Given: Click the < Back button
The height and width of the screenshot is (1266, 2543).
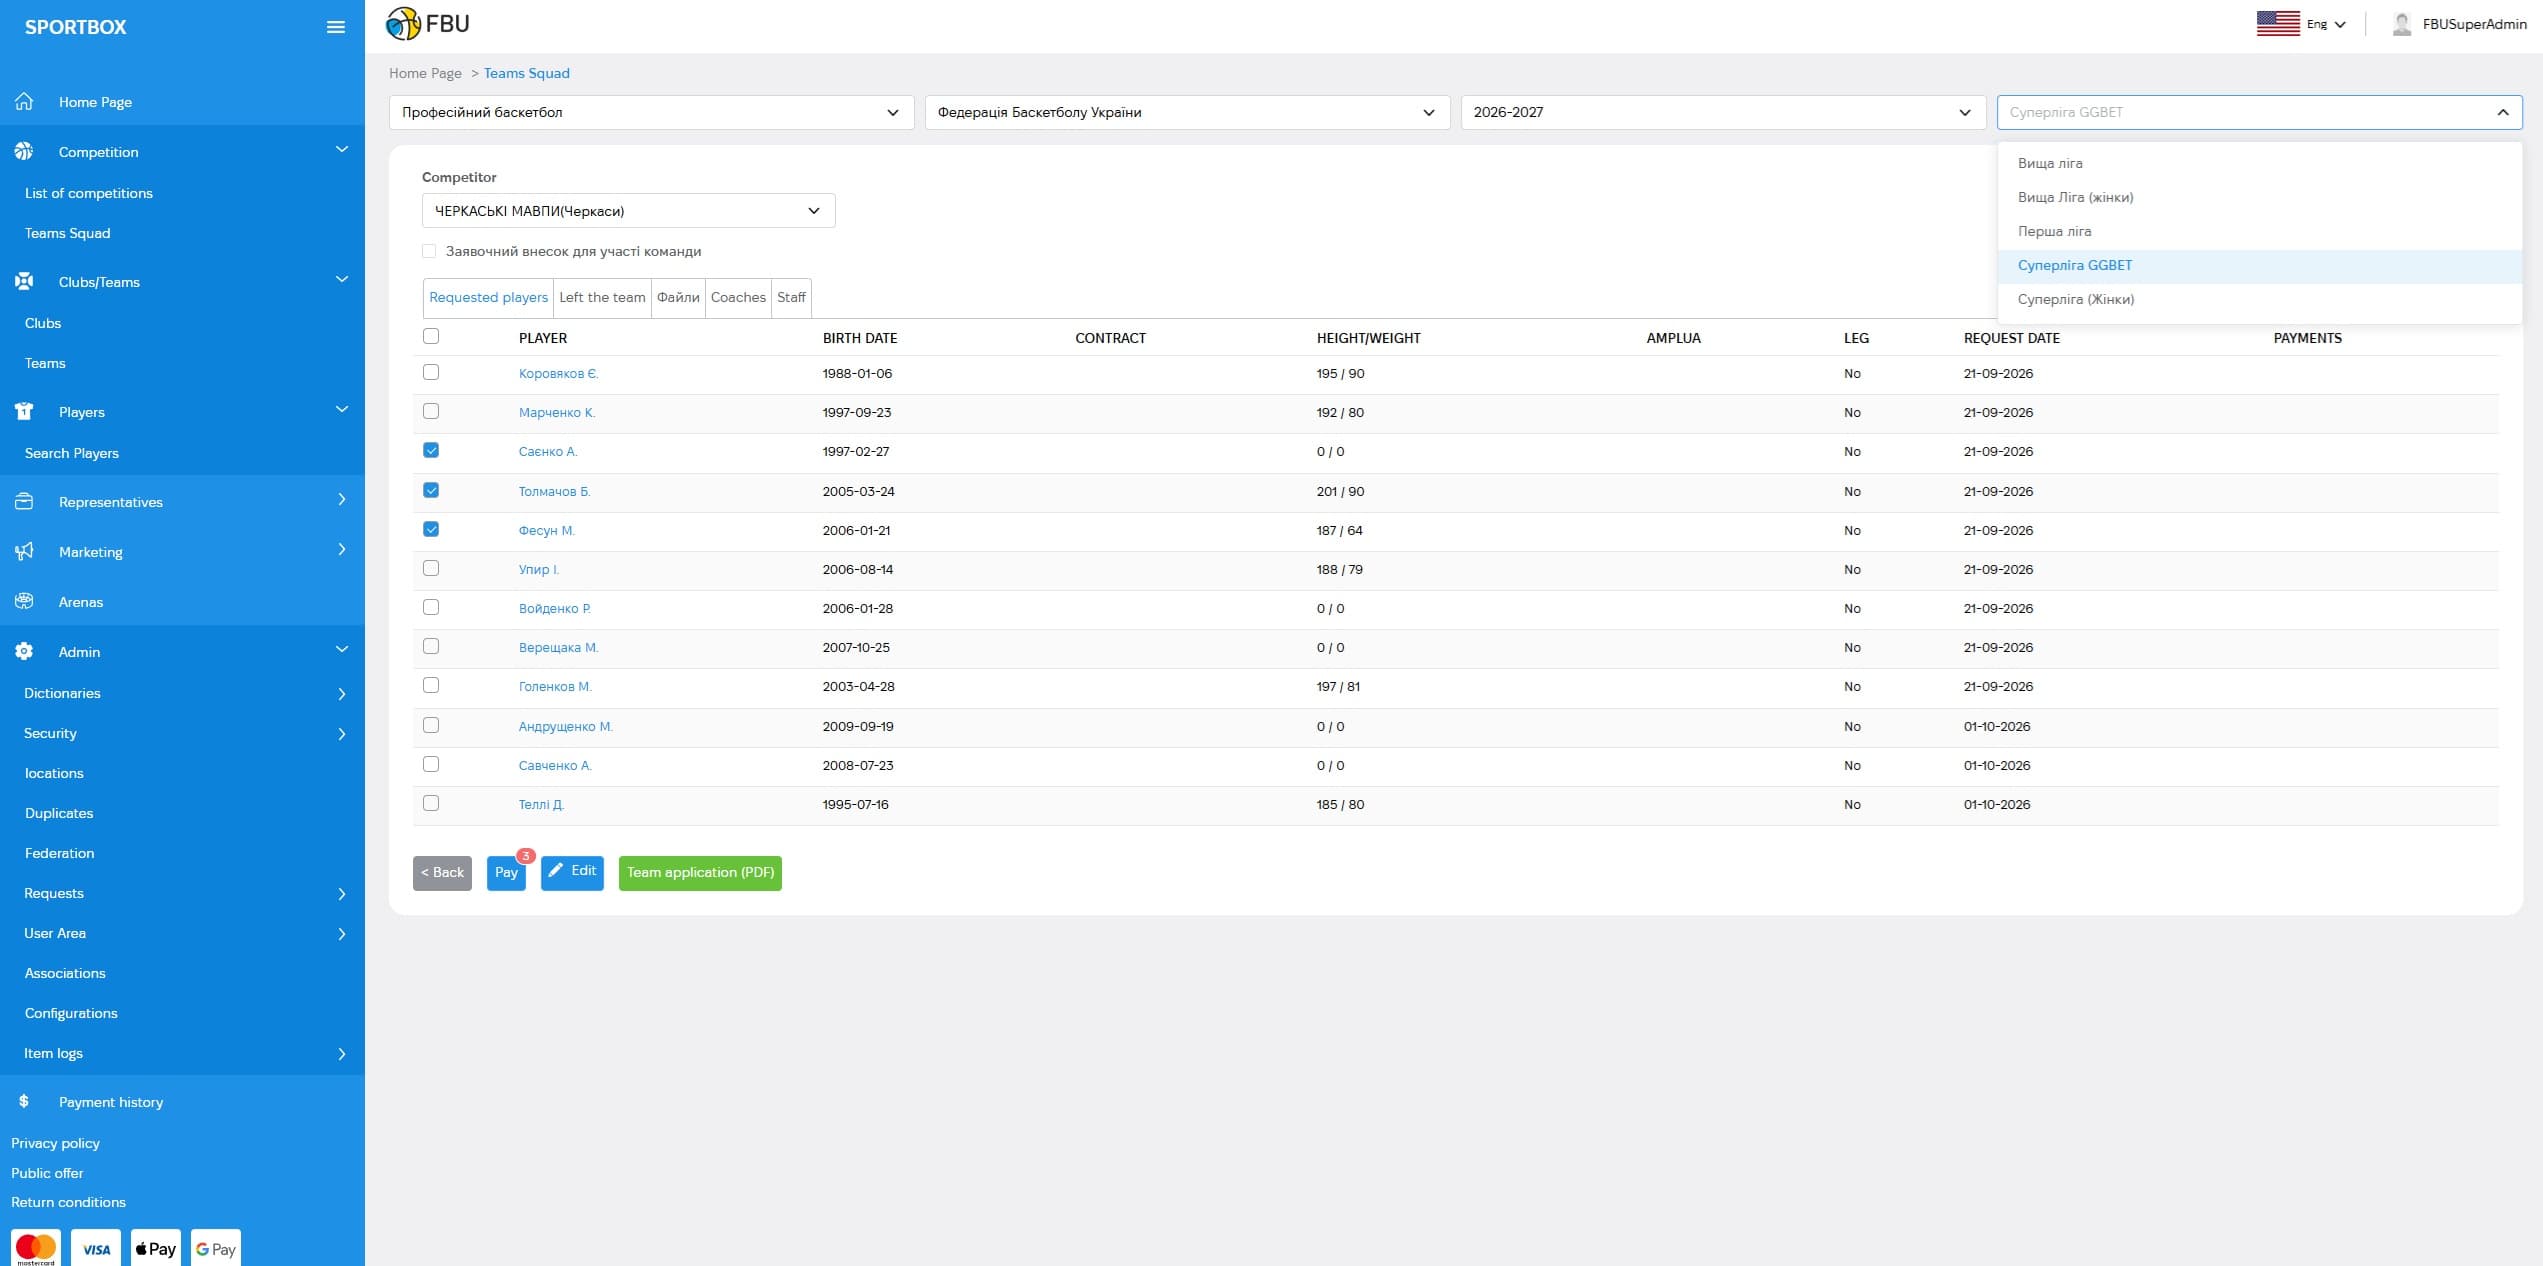Looking at the screenshot, I should coord(442,873).
